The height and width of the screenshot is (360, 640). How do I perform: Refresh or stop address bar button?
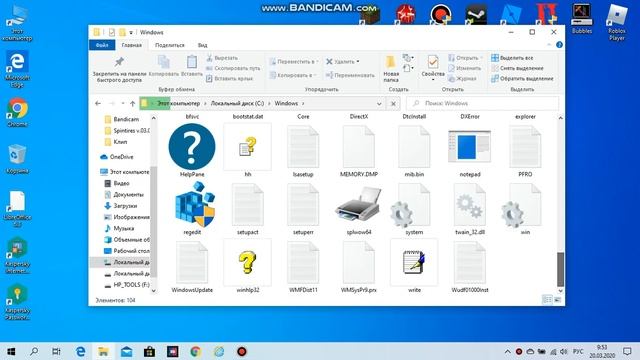pos(393,104)
